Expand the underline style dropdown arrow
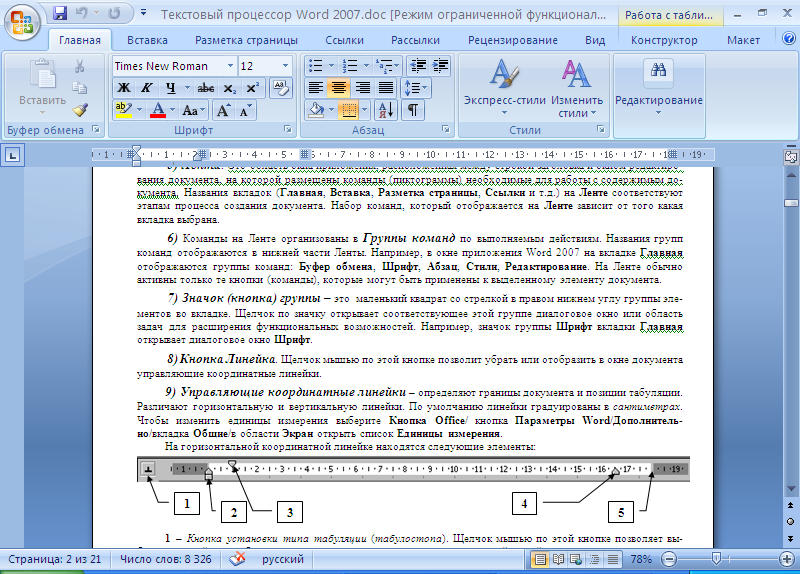The width and height of the screenshot is (800, 574). pos(187,88)
